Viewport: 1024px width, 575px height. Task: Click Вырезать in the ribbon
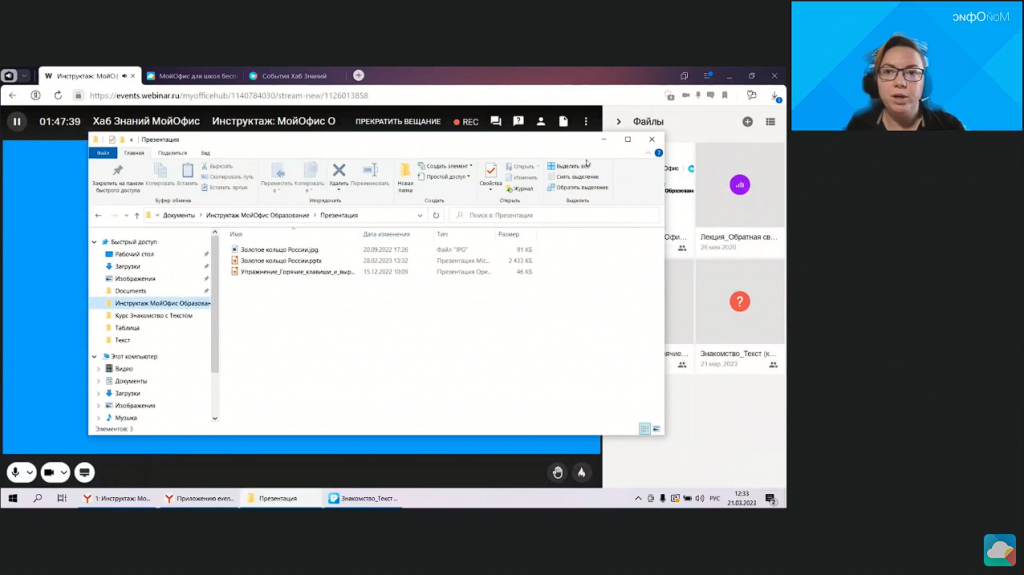coord(217,167)
